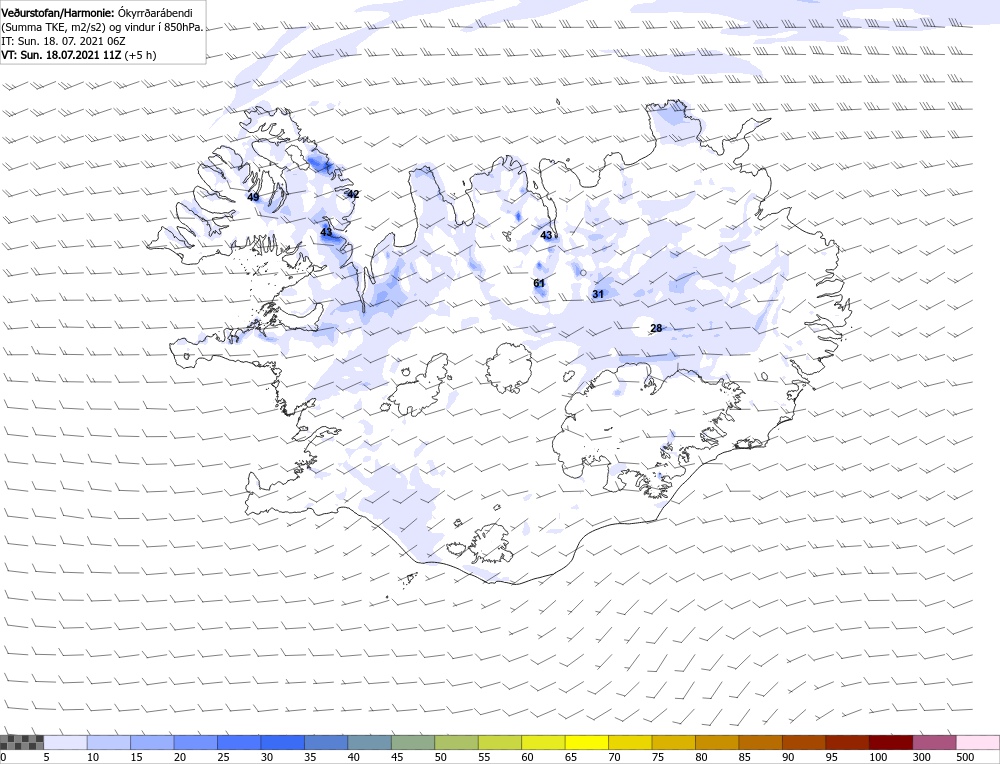The image size is (1000, 764).
Task: Choose the 80–85 orange legend swatch
Action: point(717,742)
